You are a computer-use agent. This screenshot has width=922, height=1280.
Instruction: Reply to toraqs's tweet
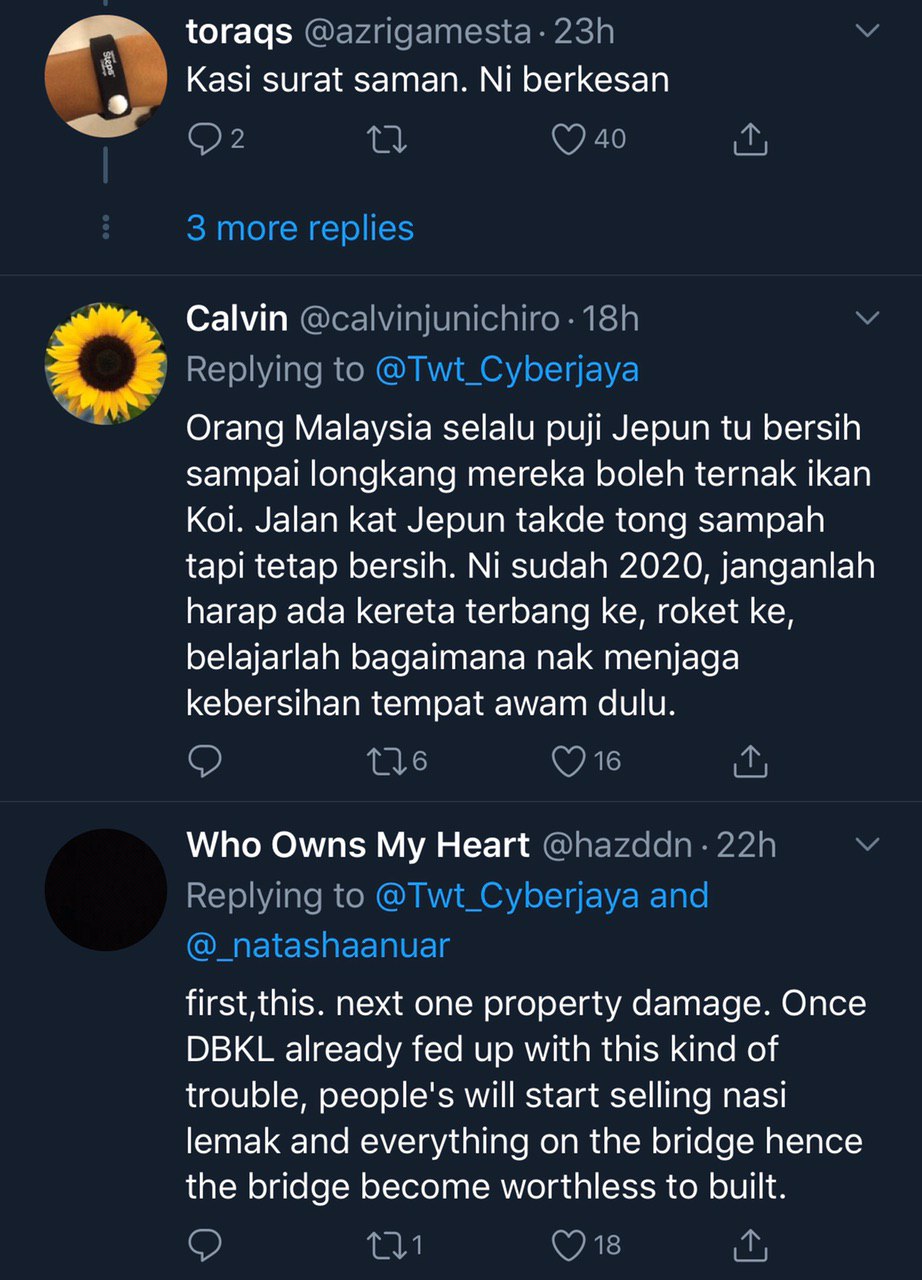(x=203, y=140)
